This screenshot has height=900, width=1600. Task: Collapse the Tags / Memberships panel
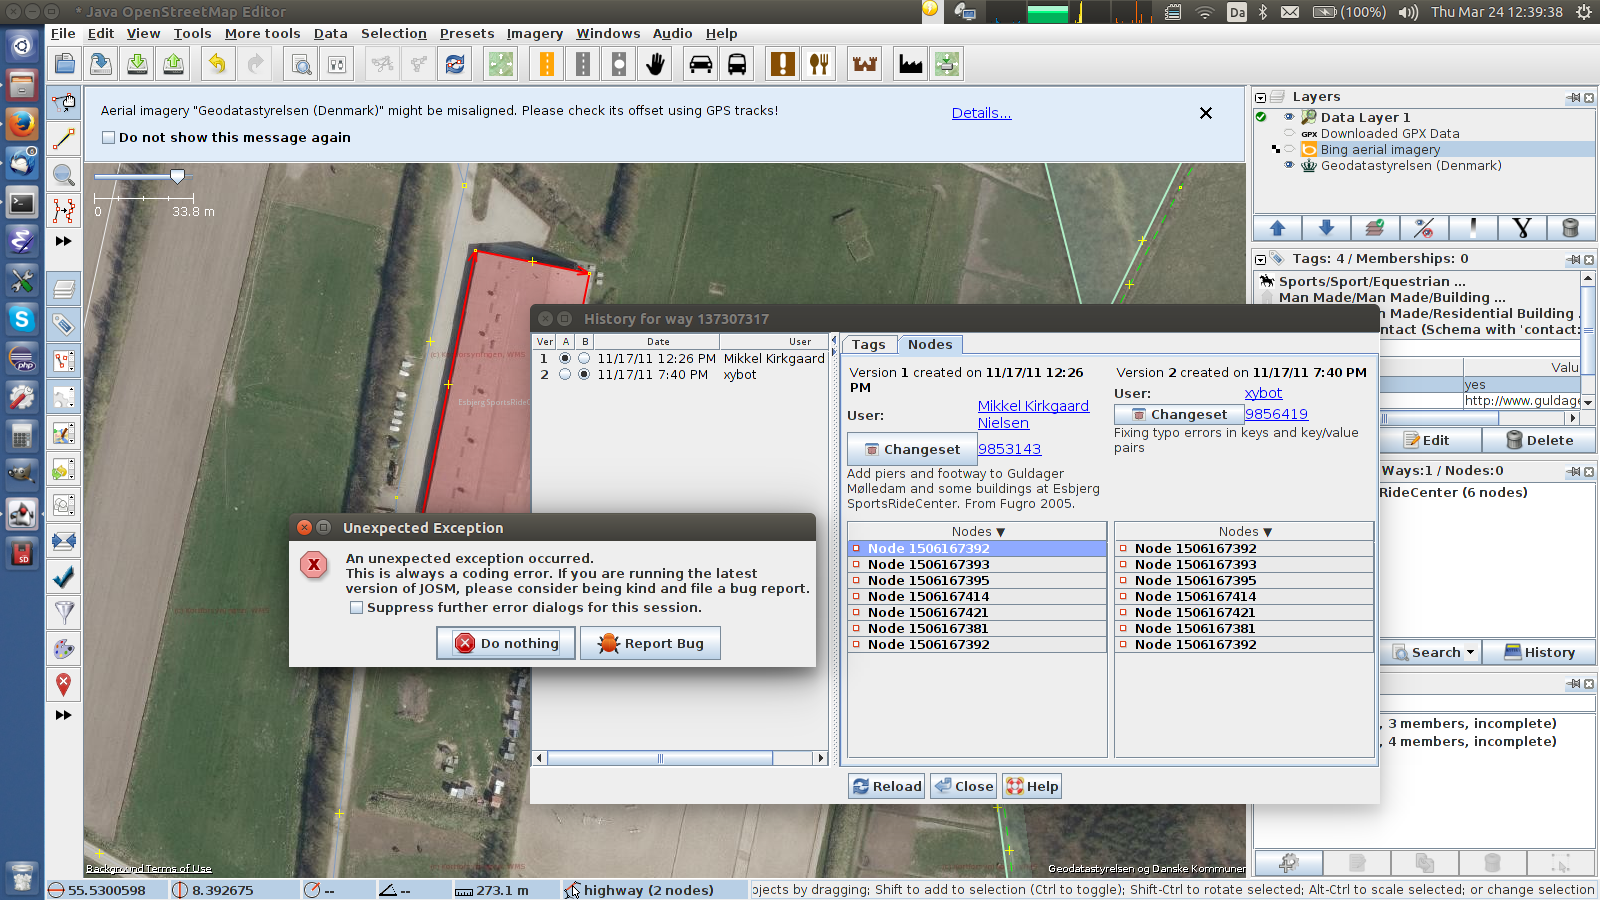1261,259
